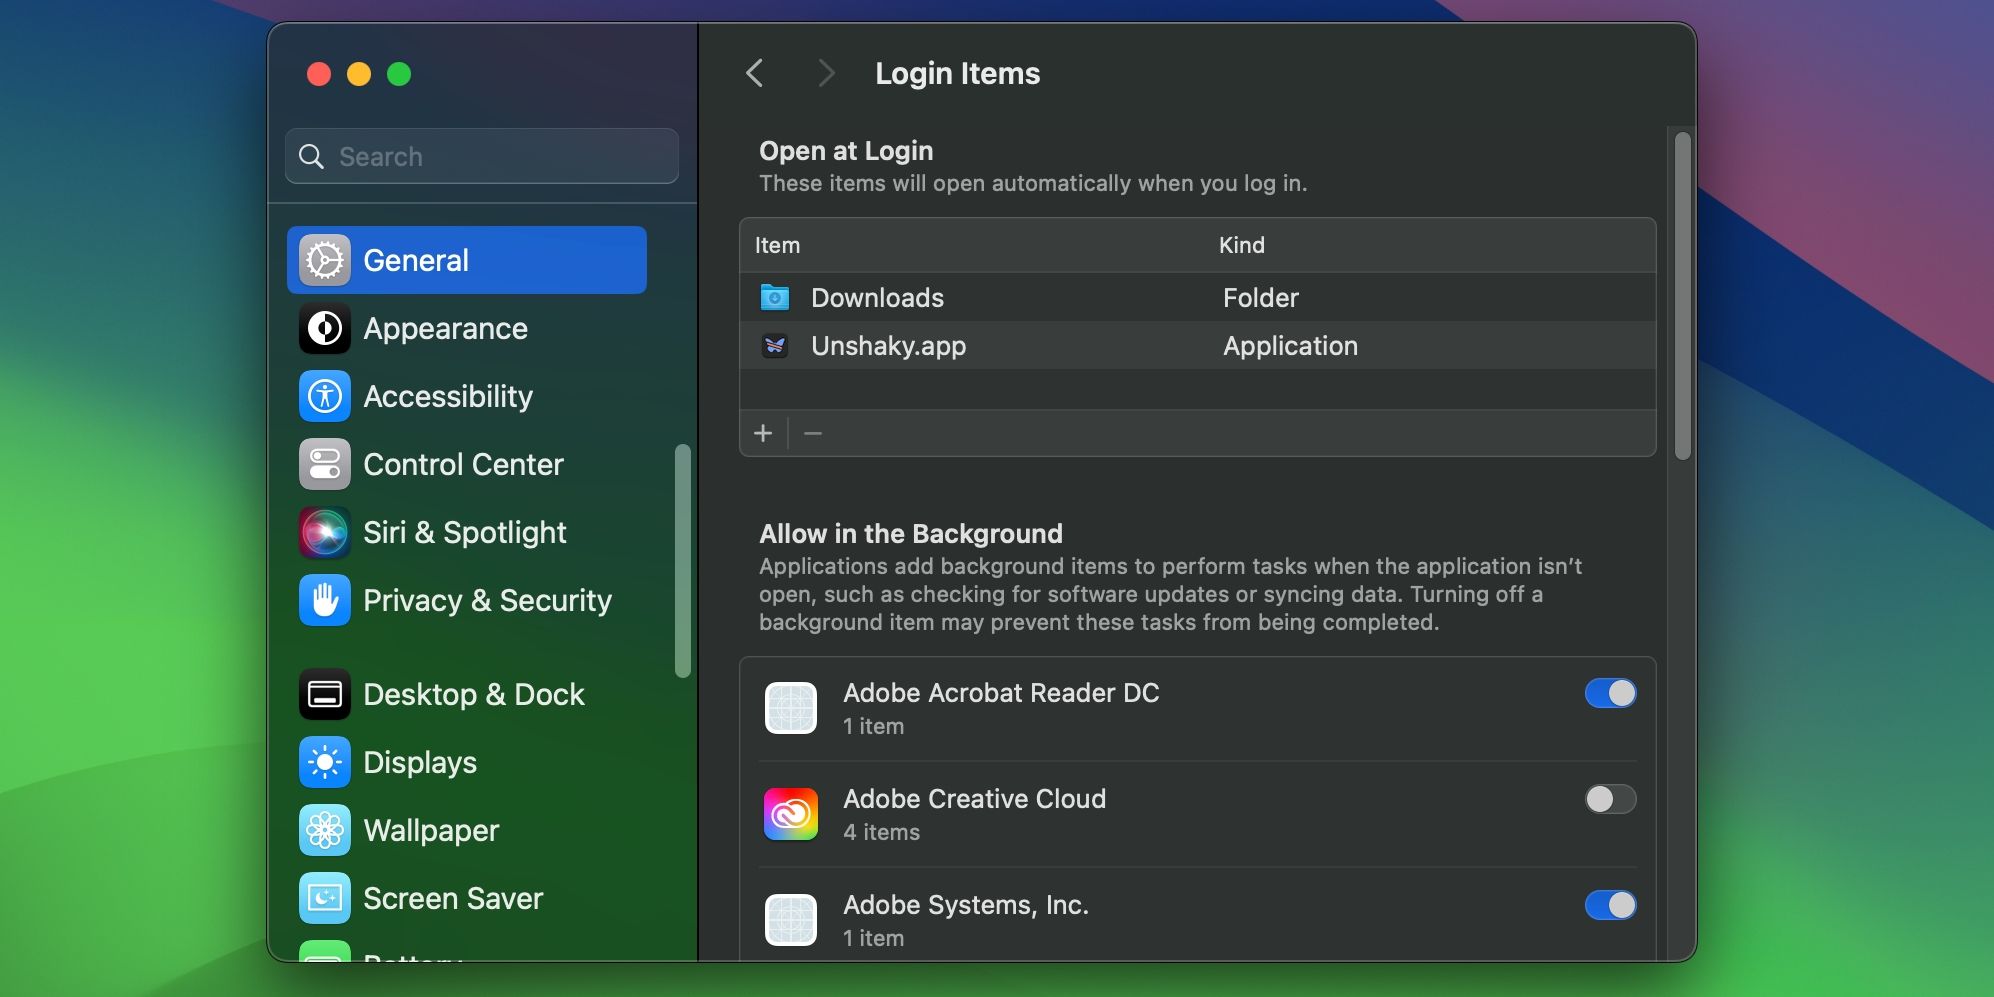Click the Search field in the sidebar

[480, 156]
